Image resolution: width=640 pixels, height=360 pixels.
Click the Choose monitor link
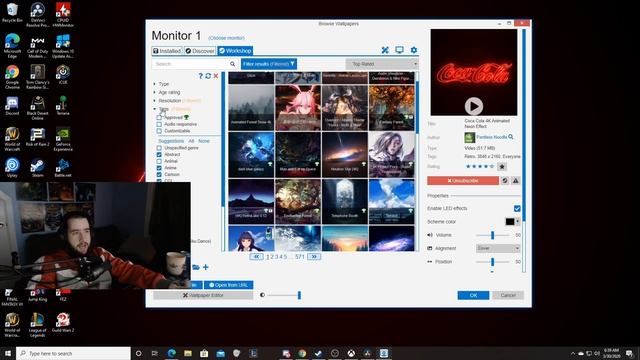(x=226, y=38)
